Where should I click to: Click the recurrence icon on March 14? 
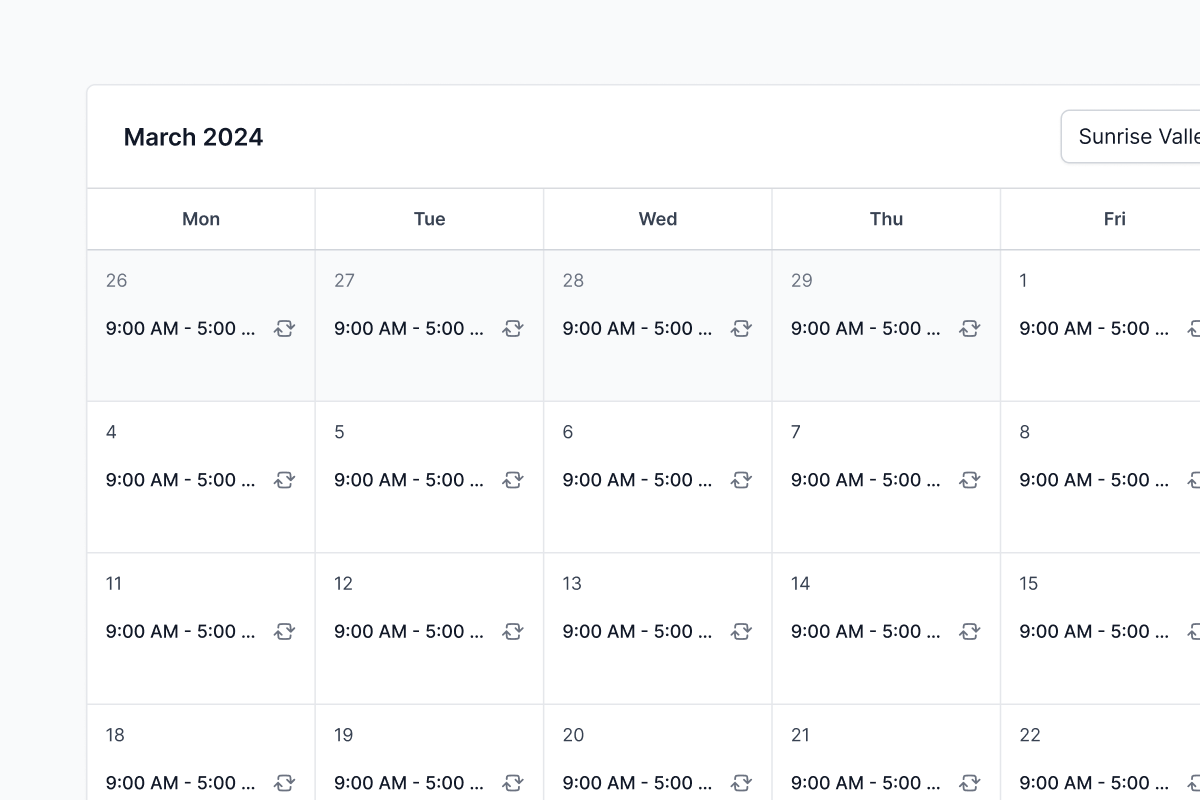point(969,631)
